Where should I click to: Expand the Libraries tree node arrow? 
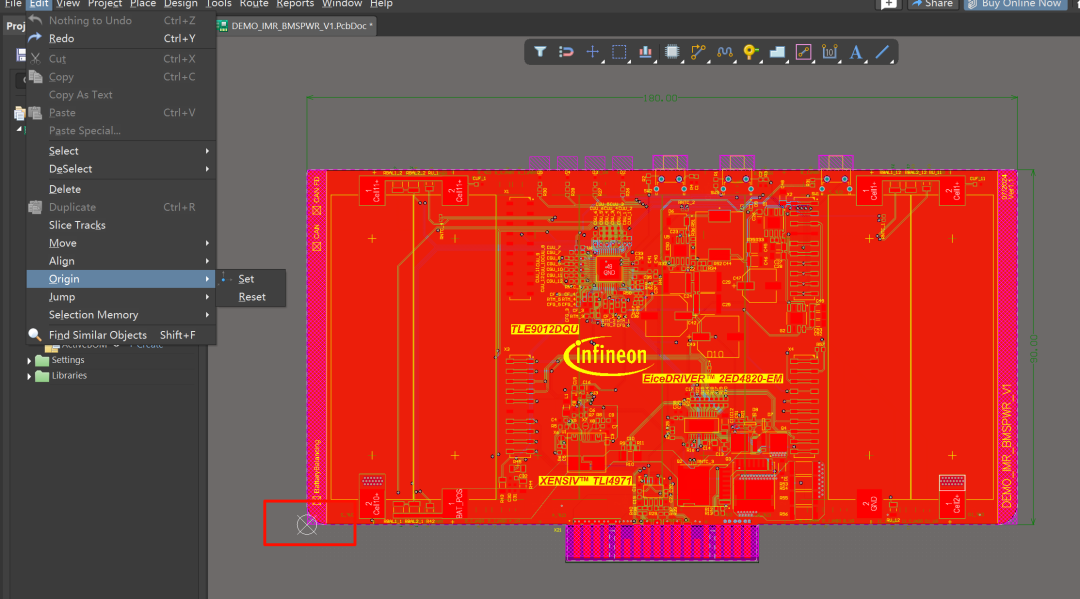coord(29,376)
